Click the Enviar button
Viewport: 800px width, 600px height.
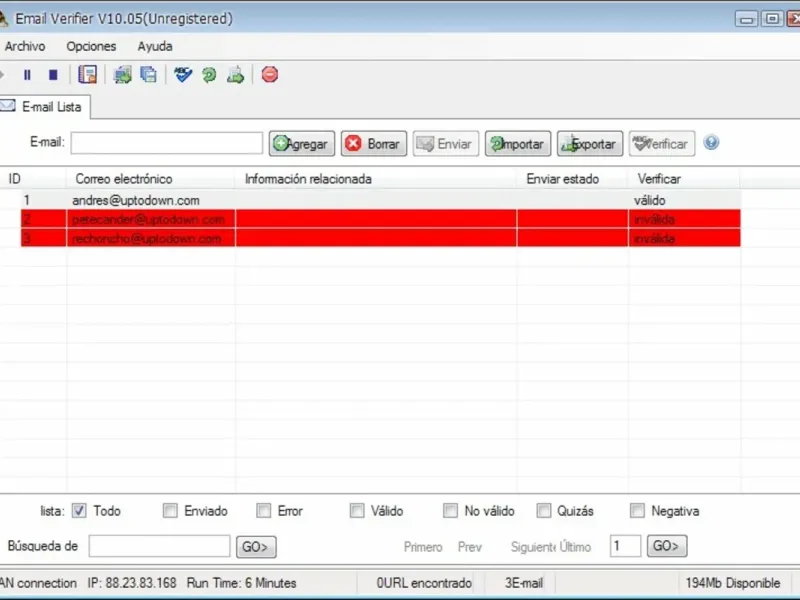(x=446, y=144)
